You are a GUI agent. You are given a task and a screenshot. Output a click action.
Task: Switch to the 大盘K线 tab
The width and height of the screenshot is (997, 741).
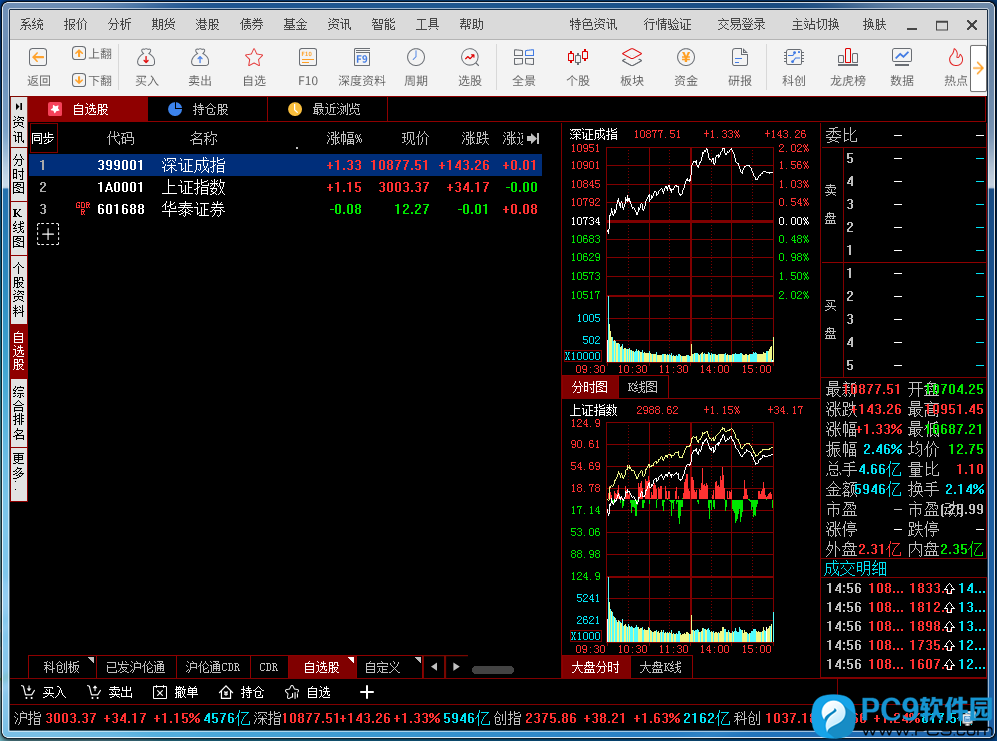660,667
